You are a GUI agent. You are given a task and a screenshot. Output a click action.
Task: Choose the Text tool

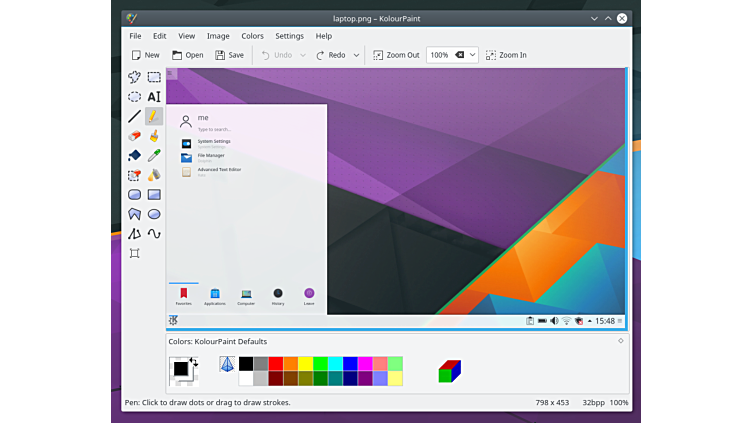coord(154,97)
